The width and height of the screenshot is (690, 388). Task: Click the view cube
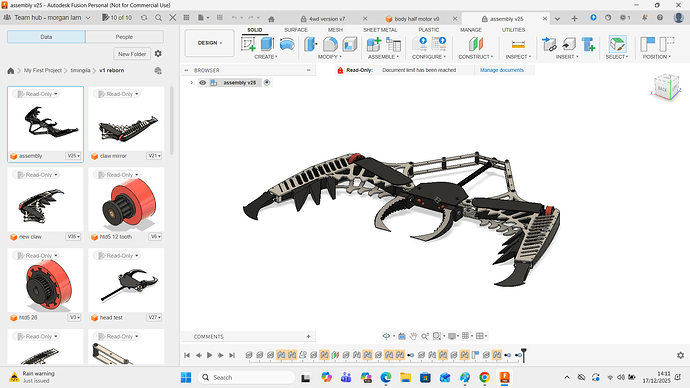pos(665,88)
